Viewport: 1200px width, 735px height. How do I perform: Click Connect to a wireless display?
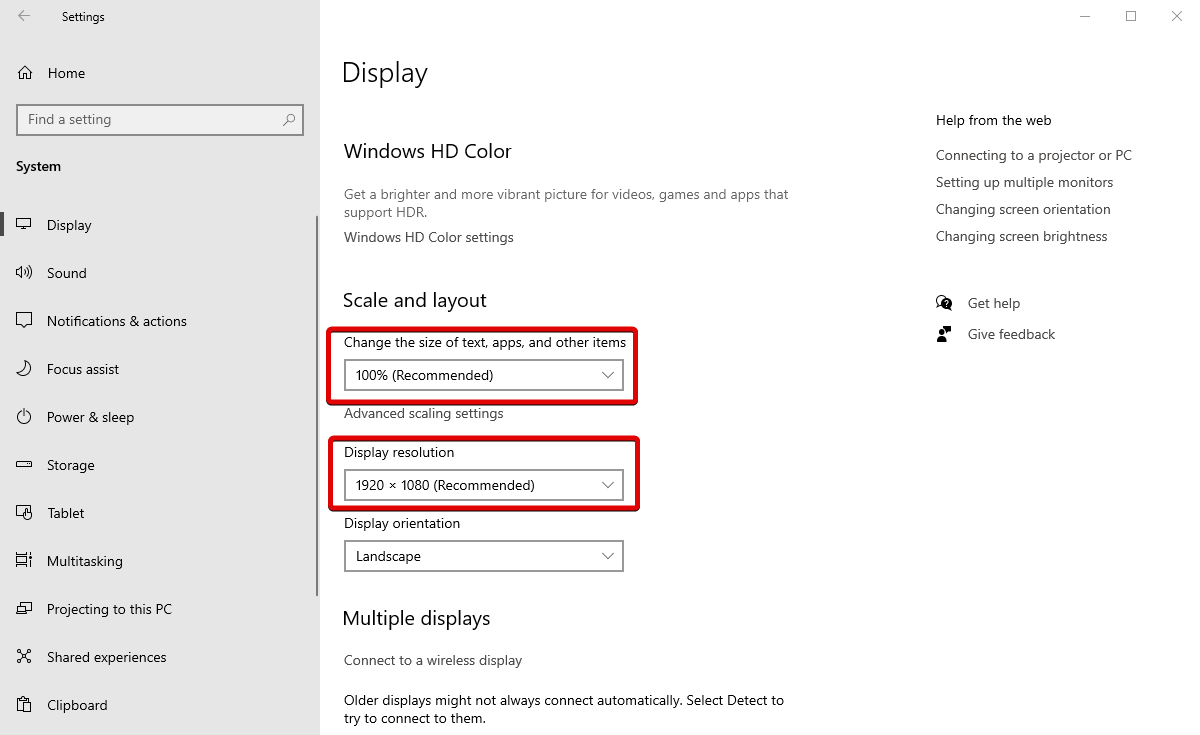coord(433,660)
